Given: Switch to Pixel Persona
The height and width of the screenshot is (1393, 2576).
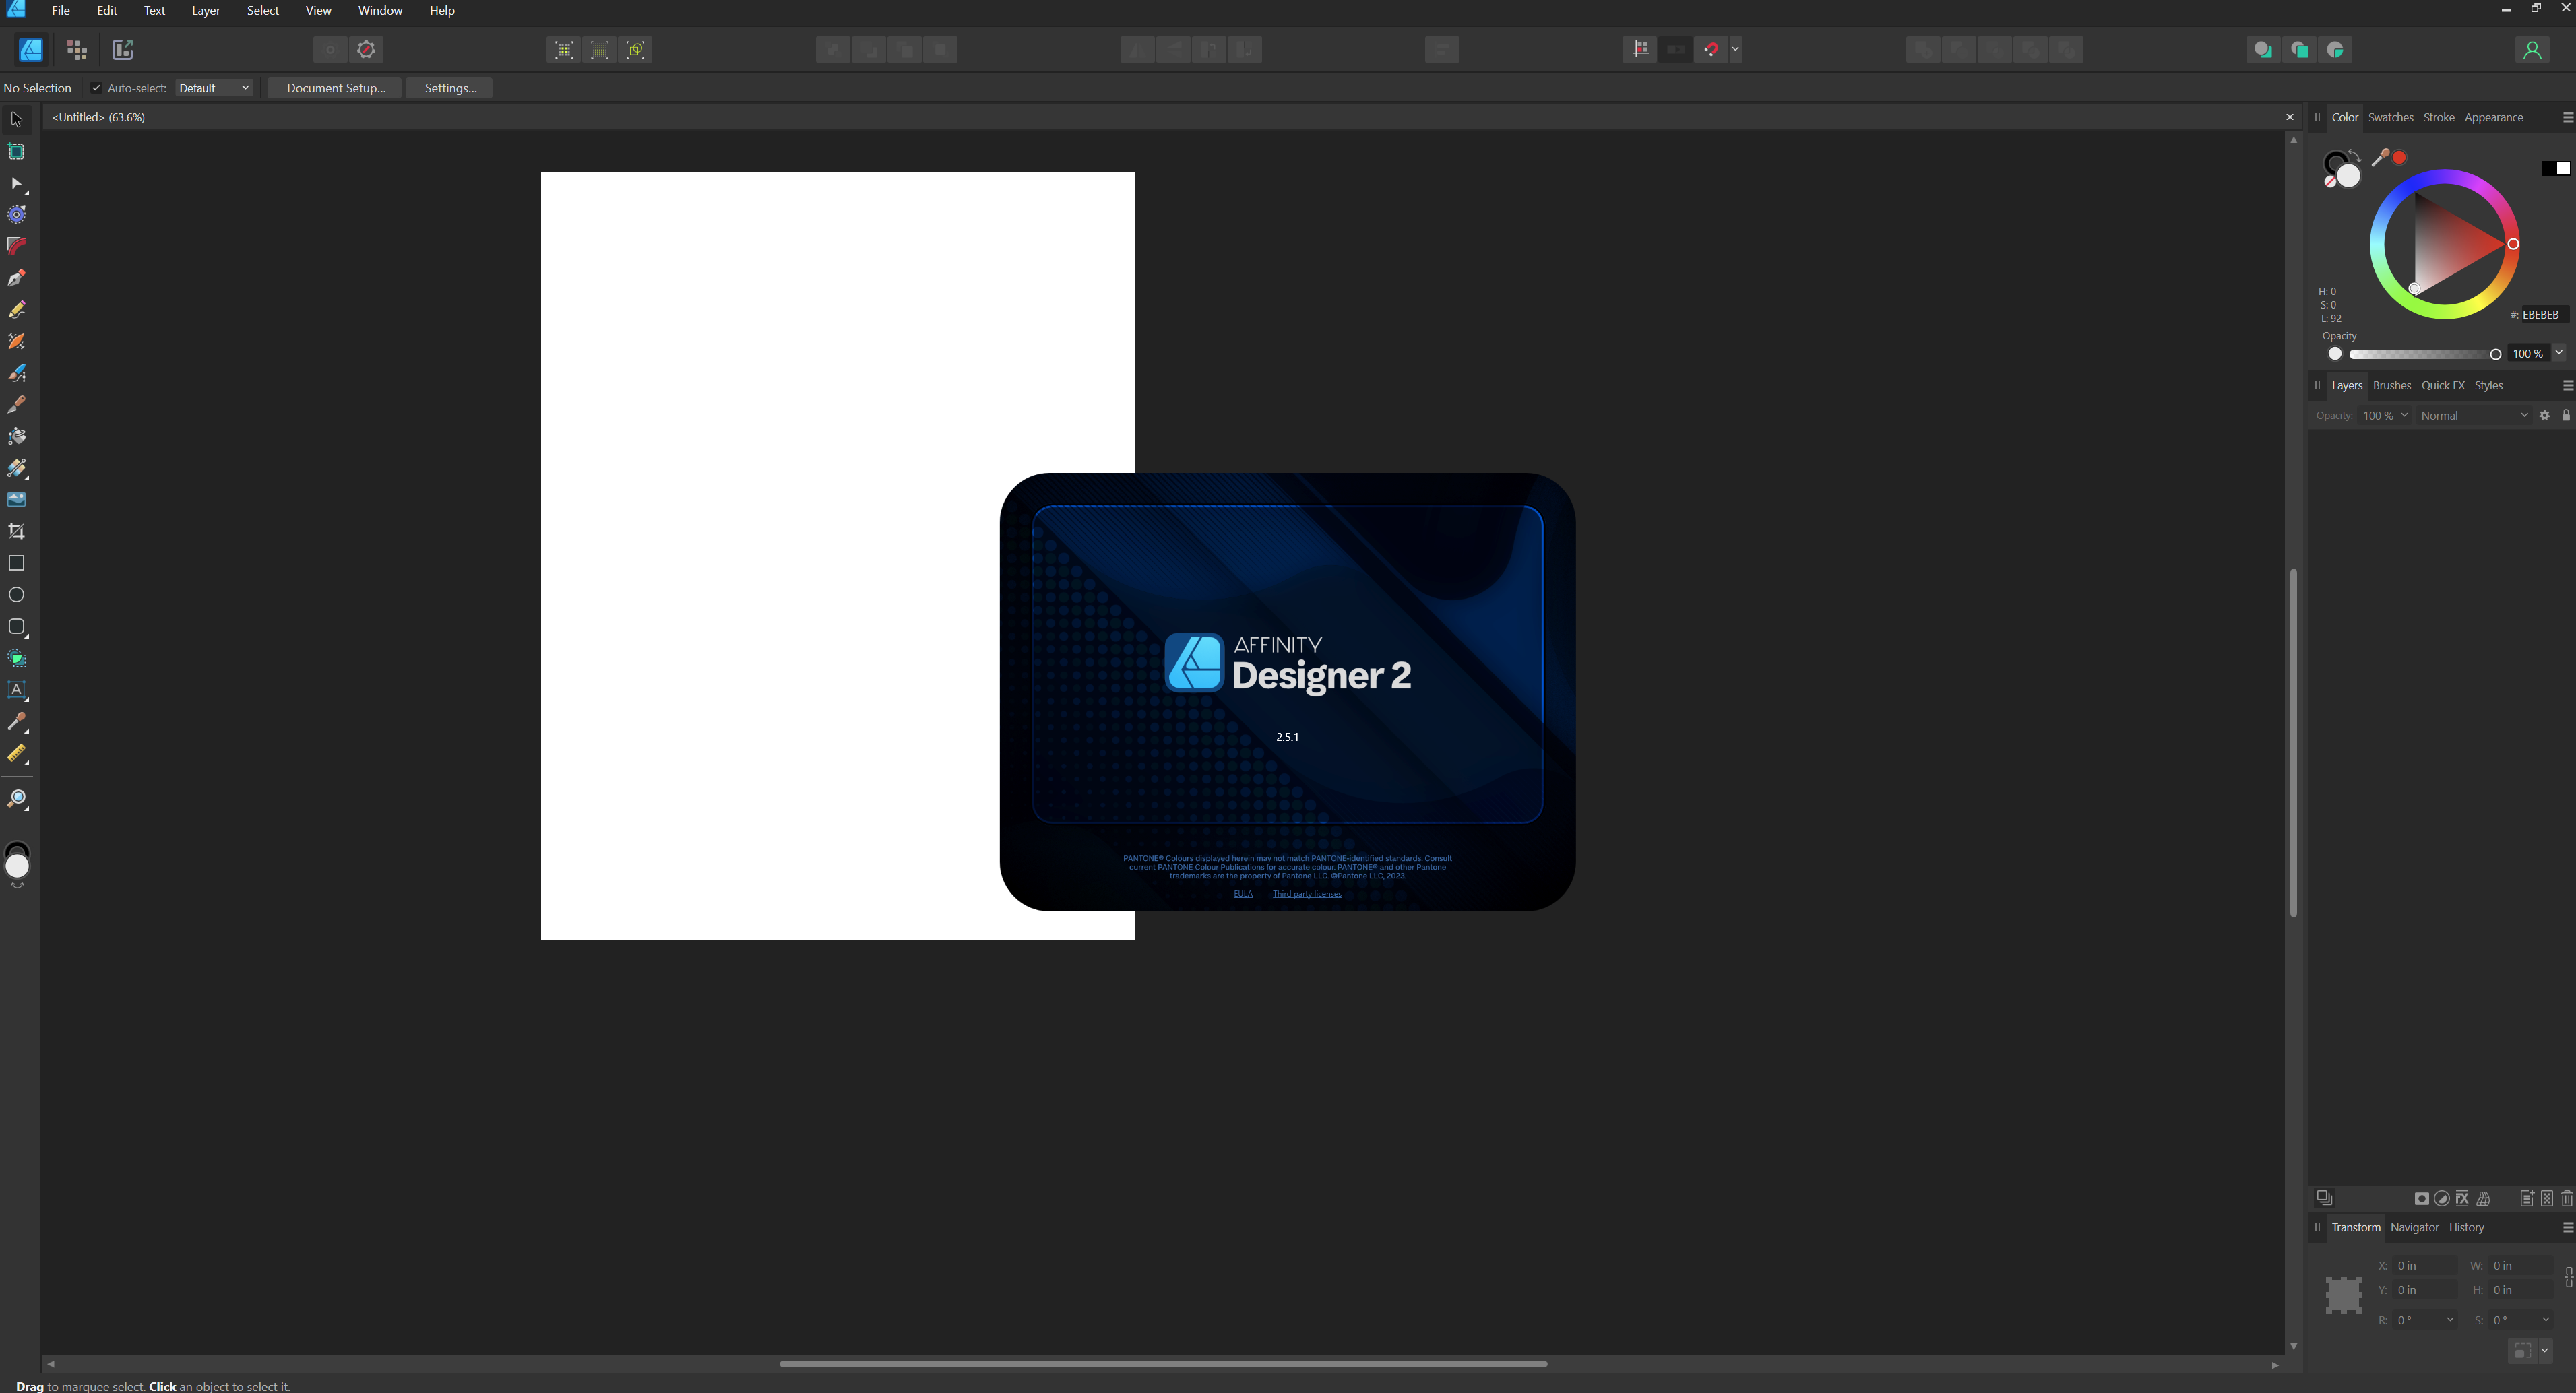Looking at the screenshot, I should point(77,49).
